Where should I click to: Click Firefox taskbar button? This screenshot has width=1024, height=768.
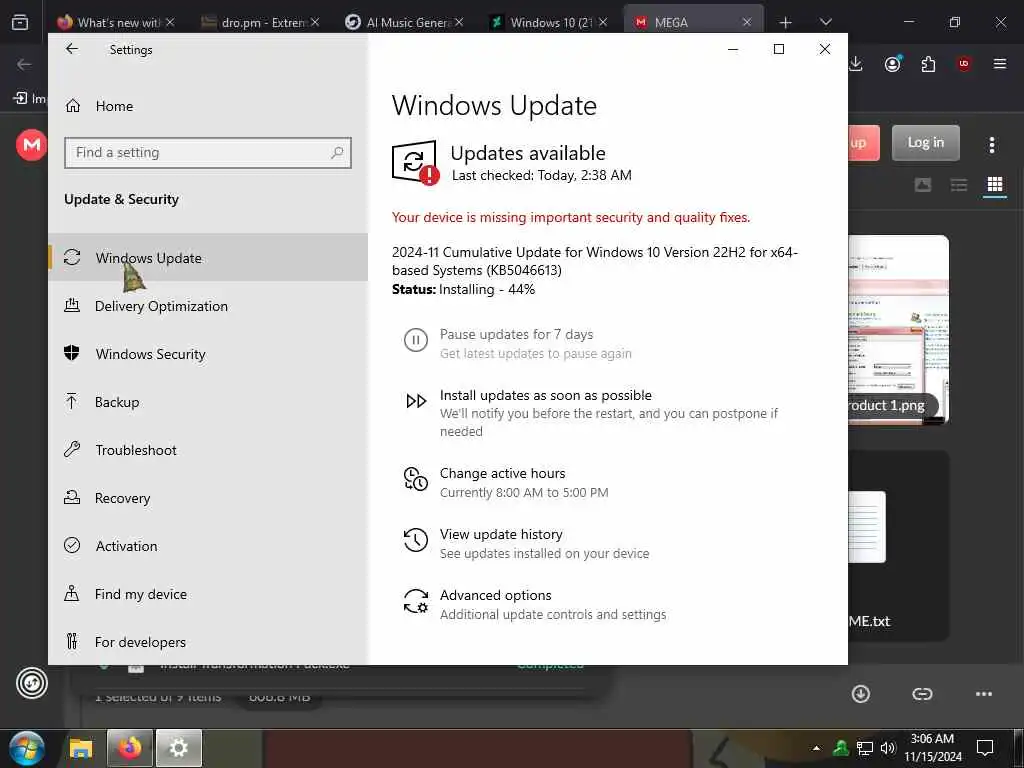click(x=130, y=748)
